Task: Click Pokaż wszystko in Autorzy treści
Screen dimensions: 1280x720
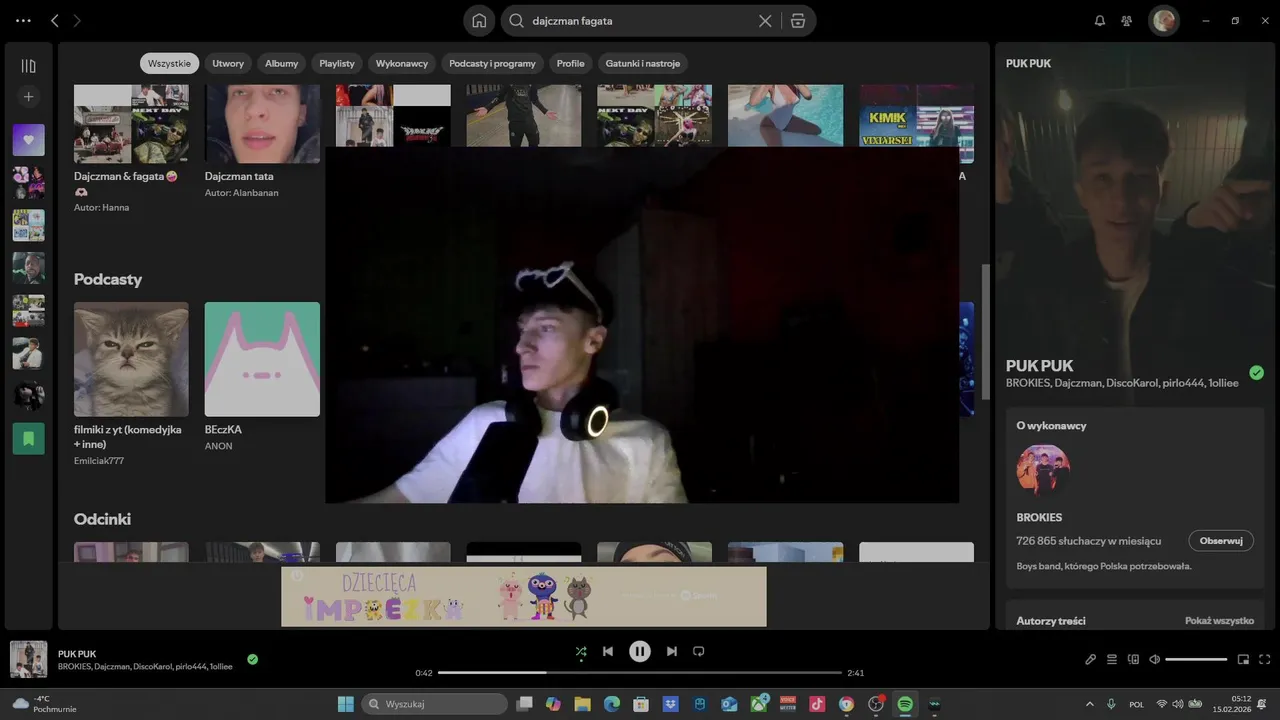Action: [1219, 621]
